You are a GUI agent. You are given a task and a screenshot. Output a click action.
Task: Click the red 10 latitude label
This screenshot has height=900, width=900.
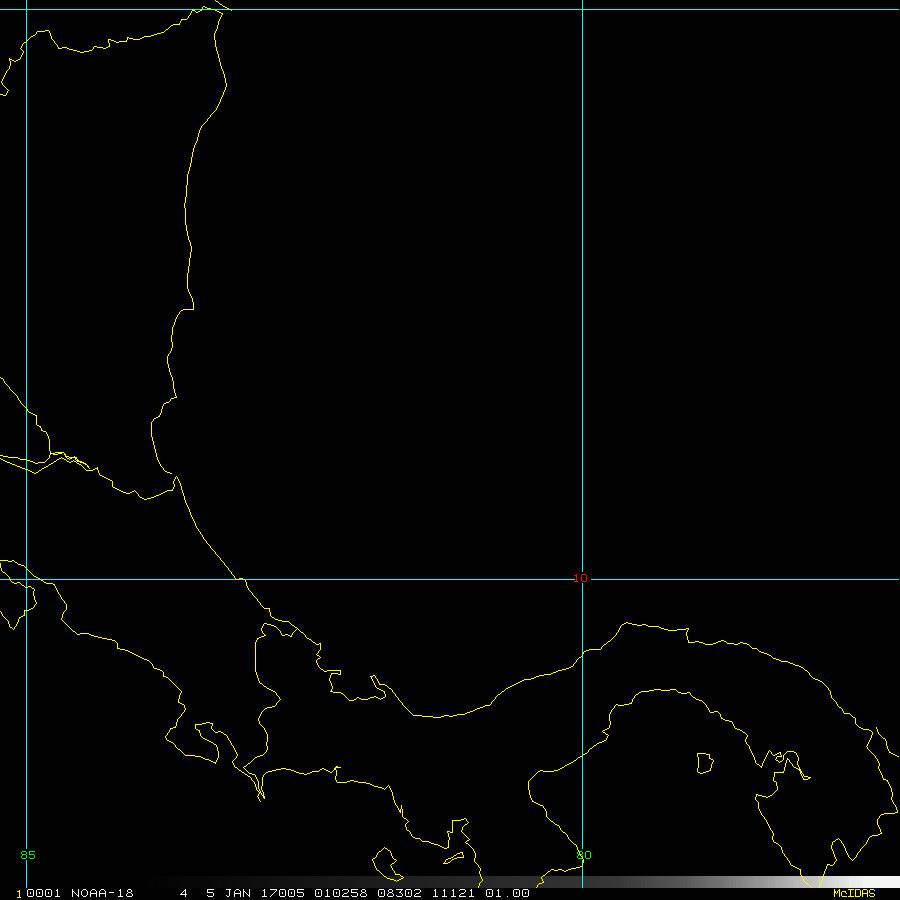click(581, 578)
